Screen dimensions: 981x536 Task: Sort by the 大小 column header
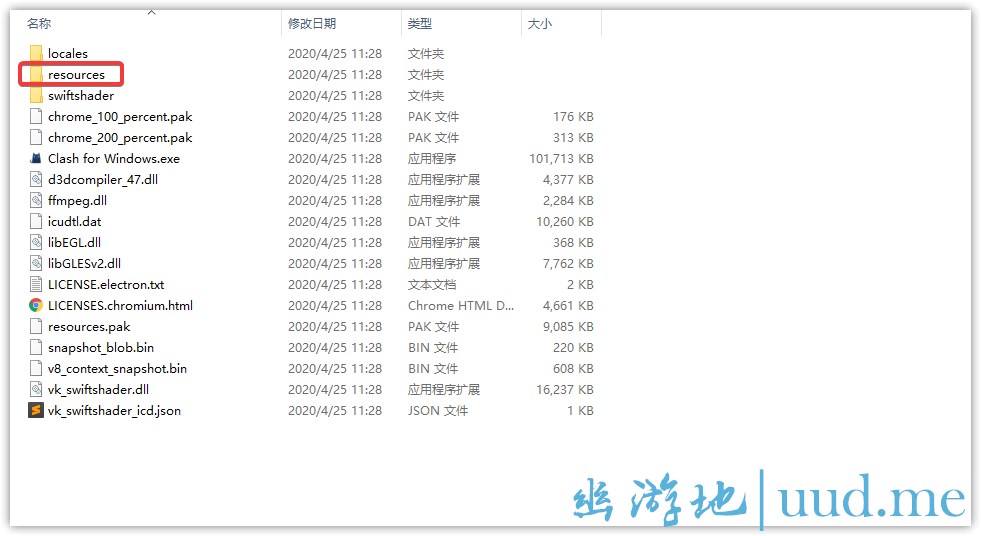[540, 23]
